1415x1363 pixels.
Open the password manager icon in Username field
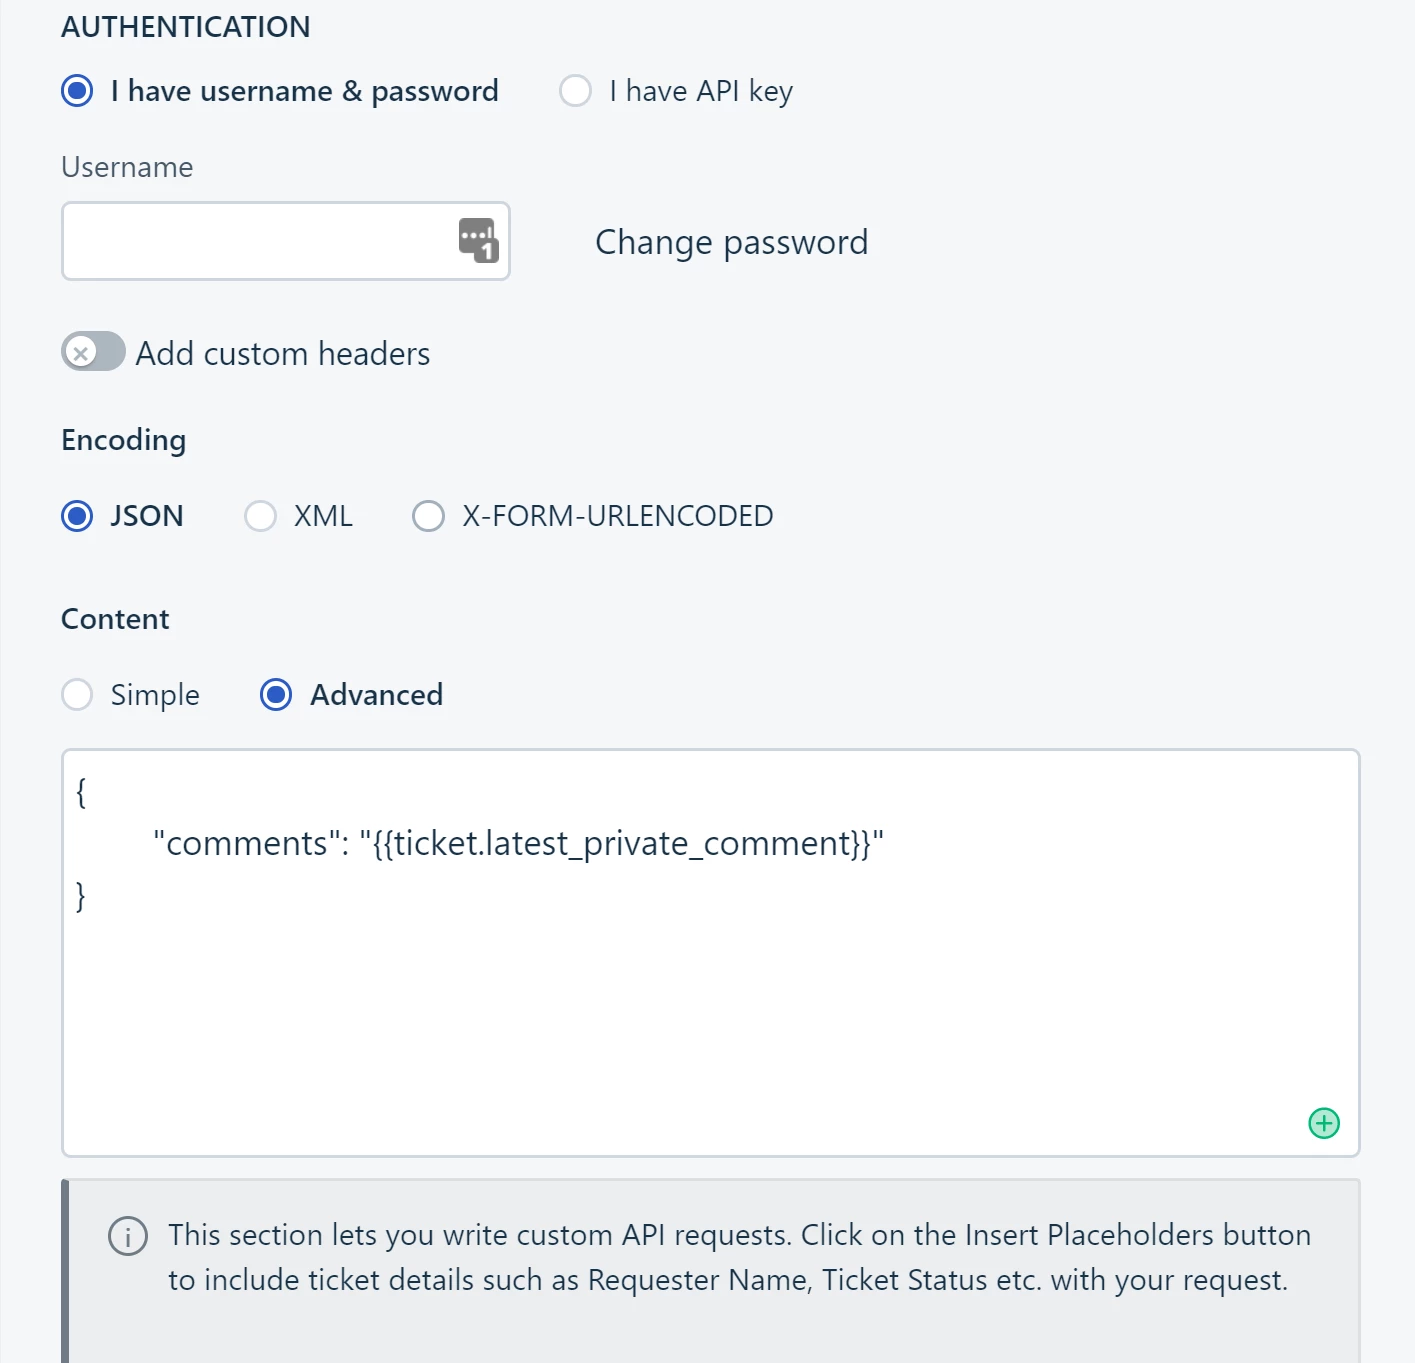point(478,240)
